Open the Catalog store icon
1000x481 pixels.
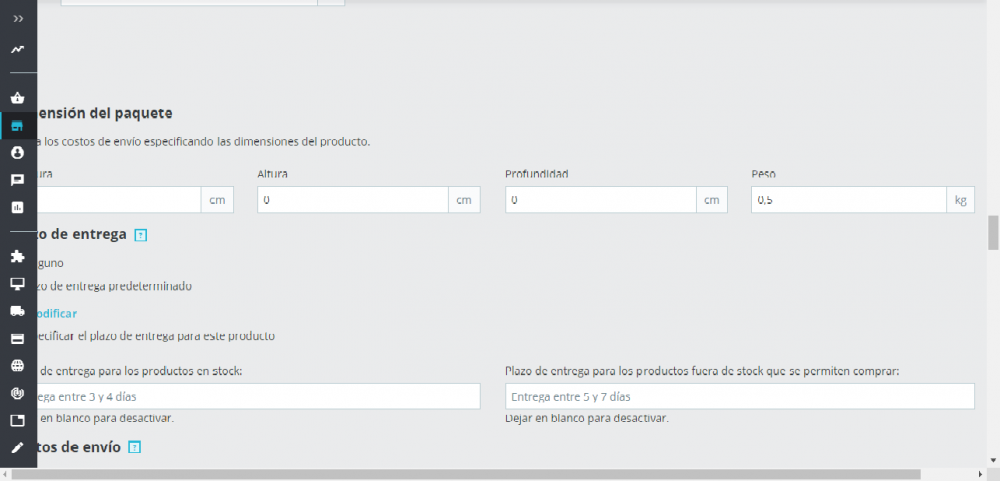pos(18,126)
